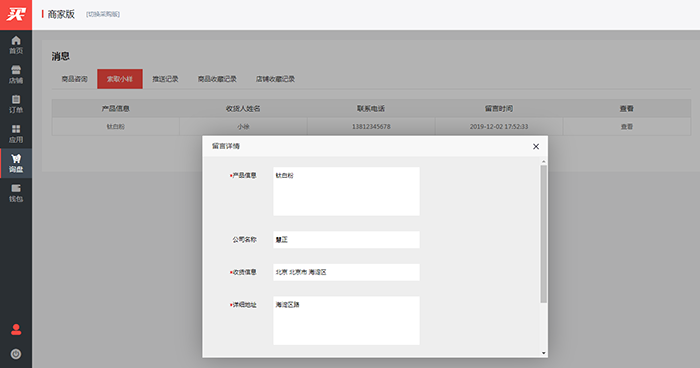Click dialog vertical scrollbar thumb
Image resolution: width=700 pixels, height=368 pixels.
coord(543,234)
